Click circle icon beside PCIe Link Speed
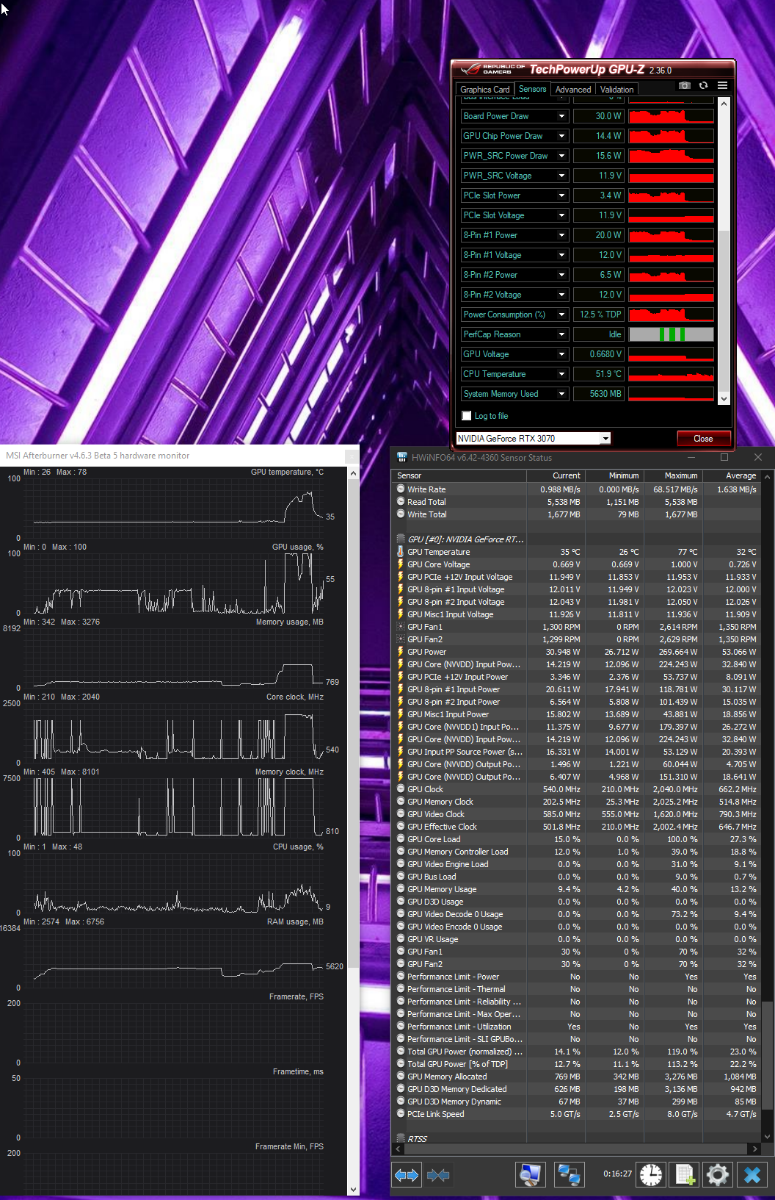Screen dimensions: 775x1200 400,1114
